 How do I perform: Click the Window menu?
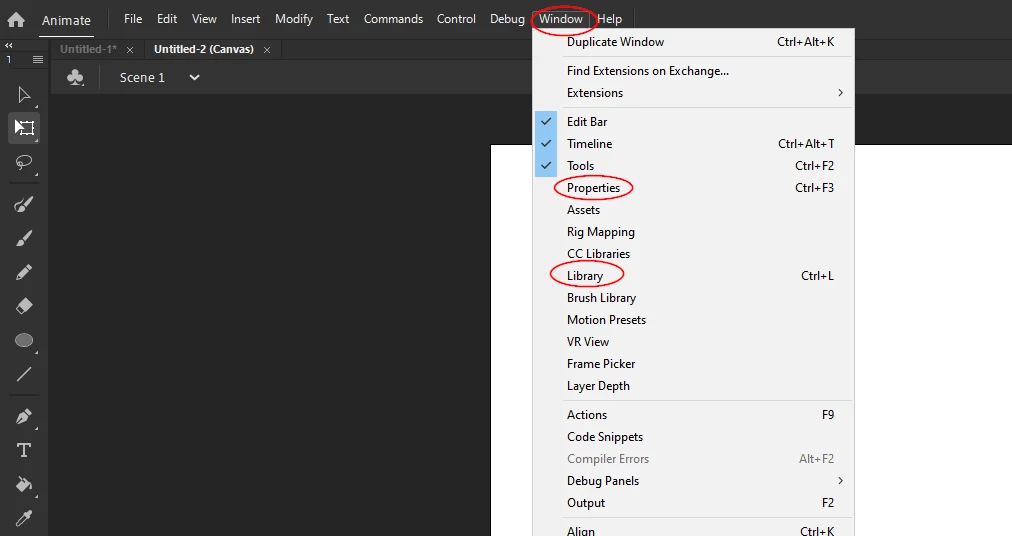[x=561, y=19]
